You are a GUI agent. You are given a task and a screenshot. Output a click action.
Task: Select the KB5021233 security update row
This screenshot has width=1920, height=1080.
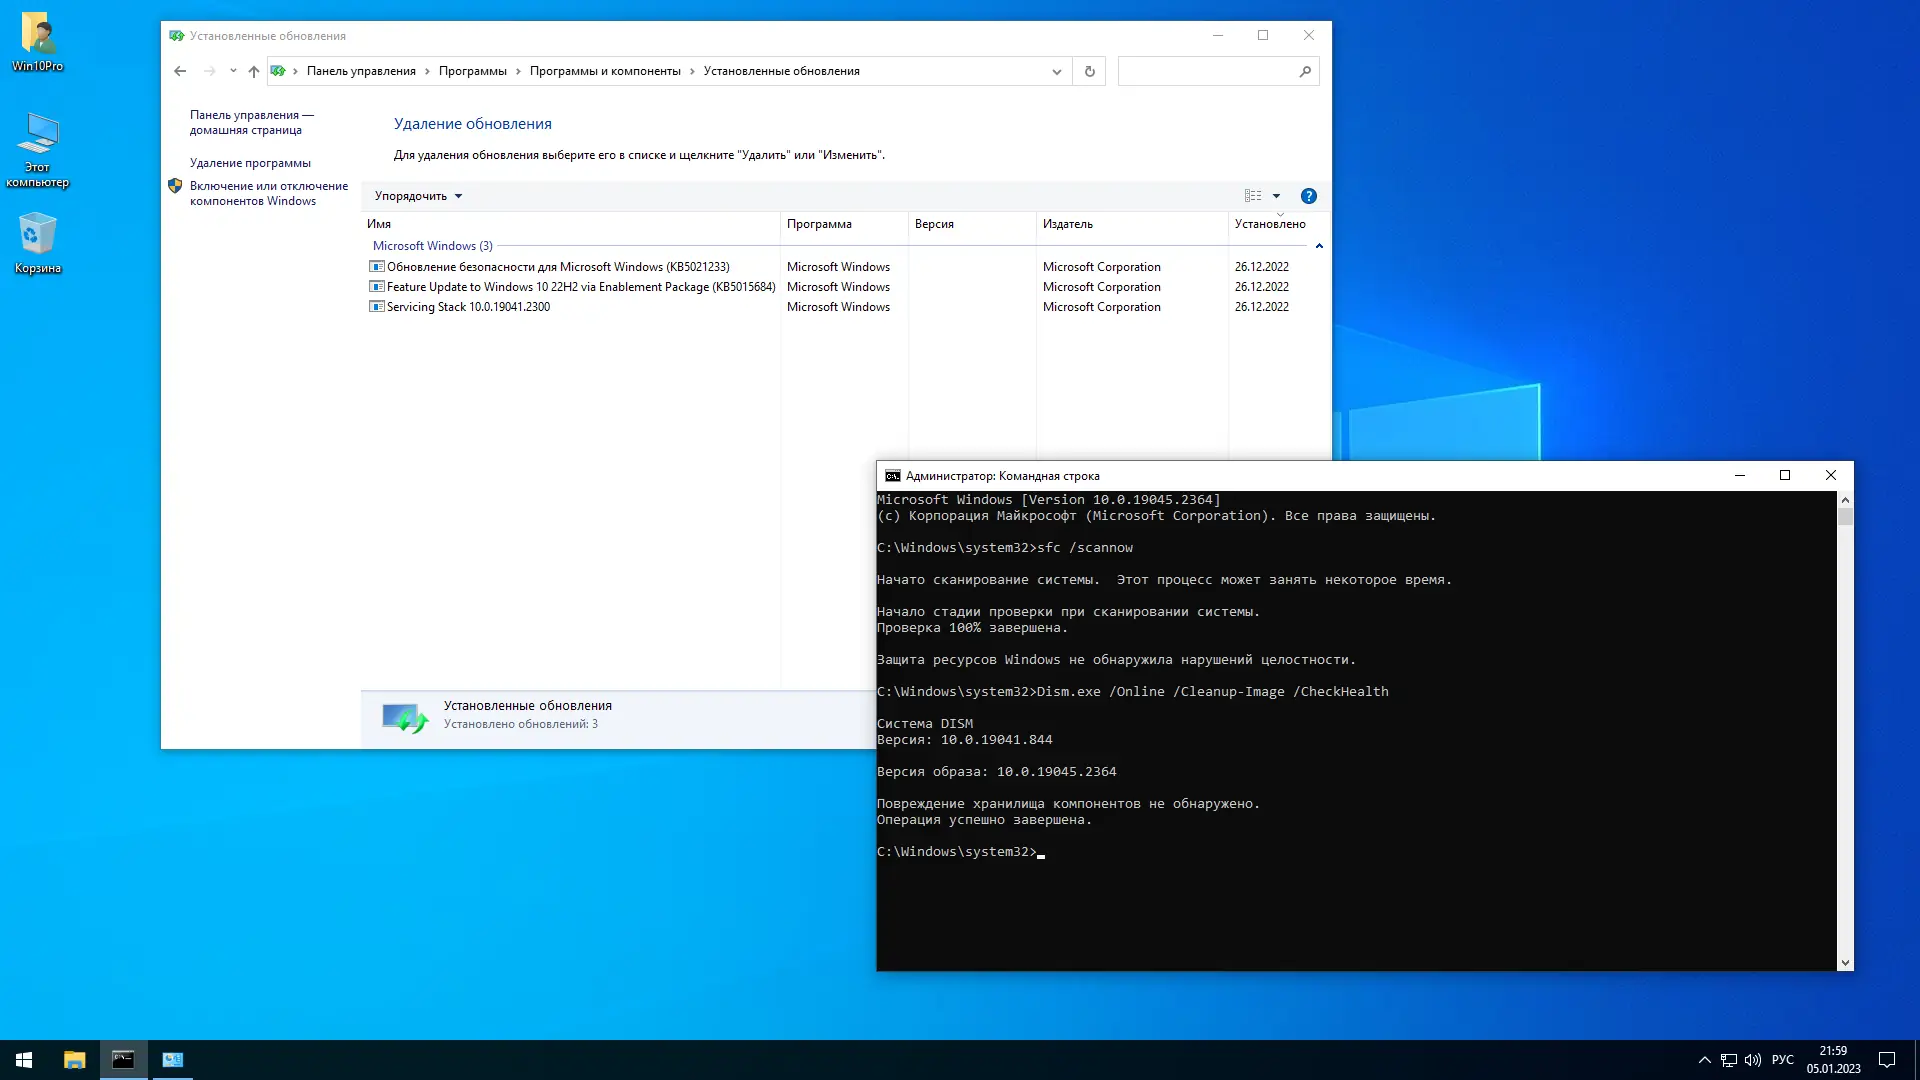coord(558,267)
